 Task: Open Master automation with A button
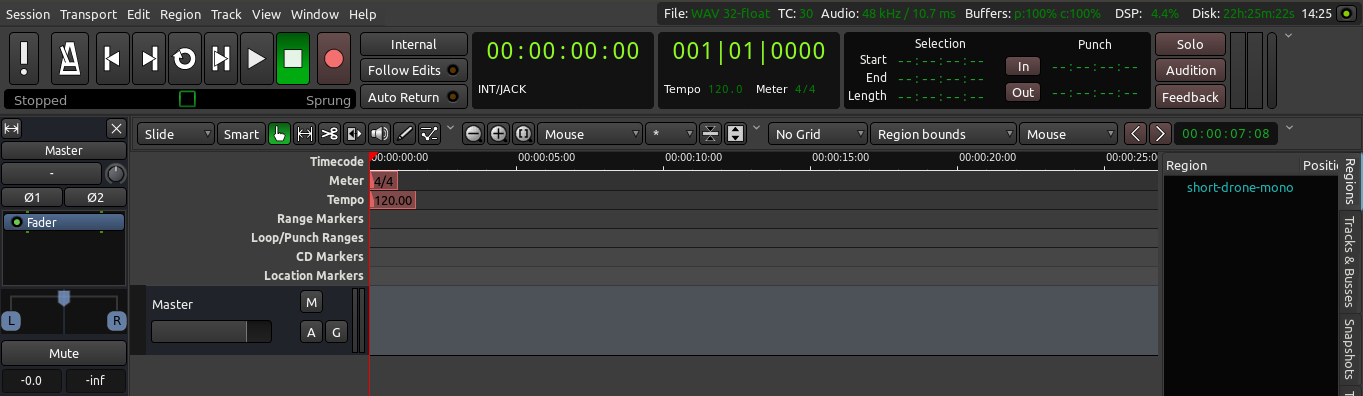coord(311,332)
